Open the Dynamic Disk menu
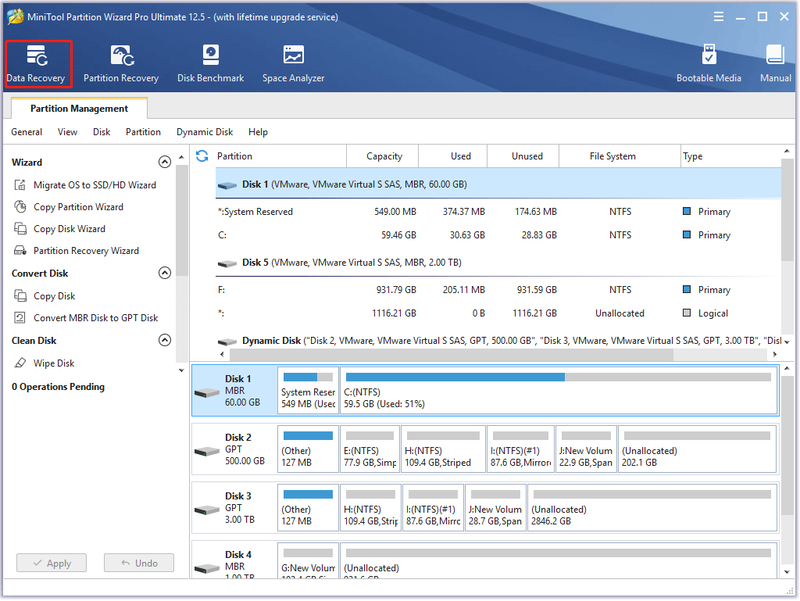 205,132
